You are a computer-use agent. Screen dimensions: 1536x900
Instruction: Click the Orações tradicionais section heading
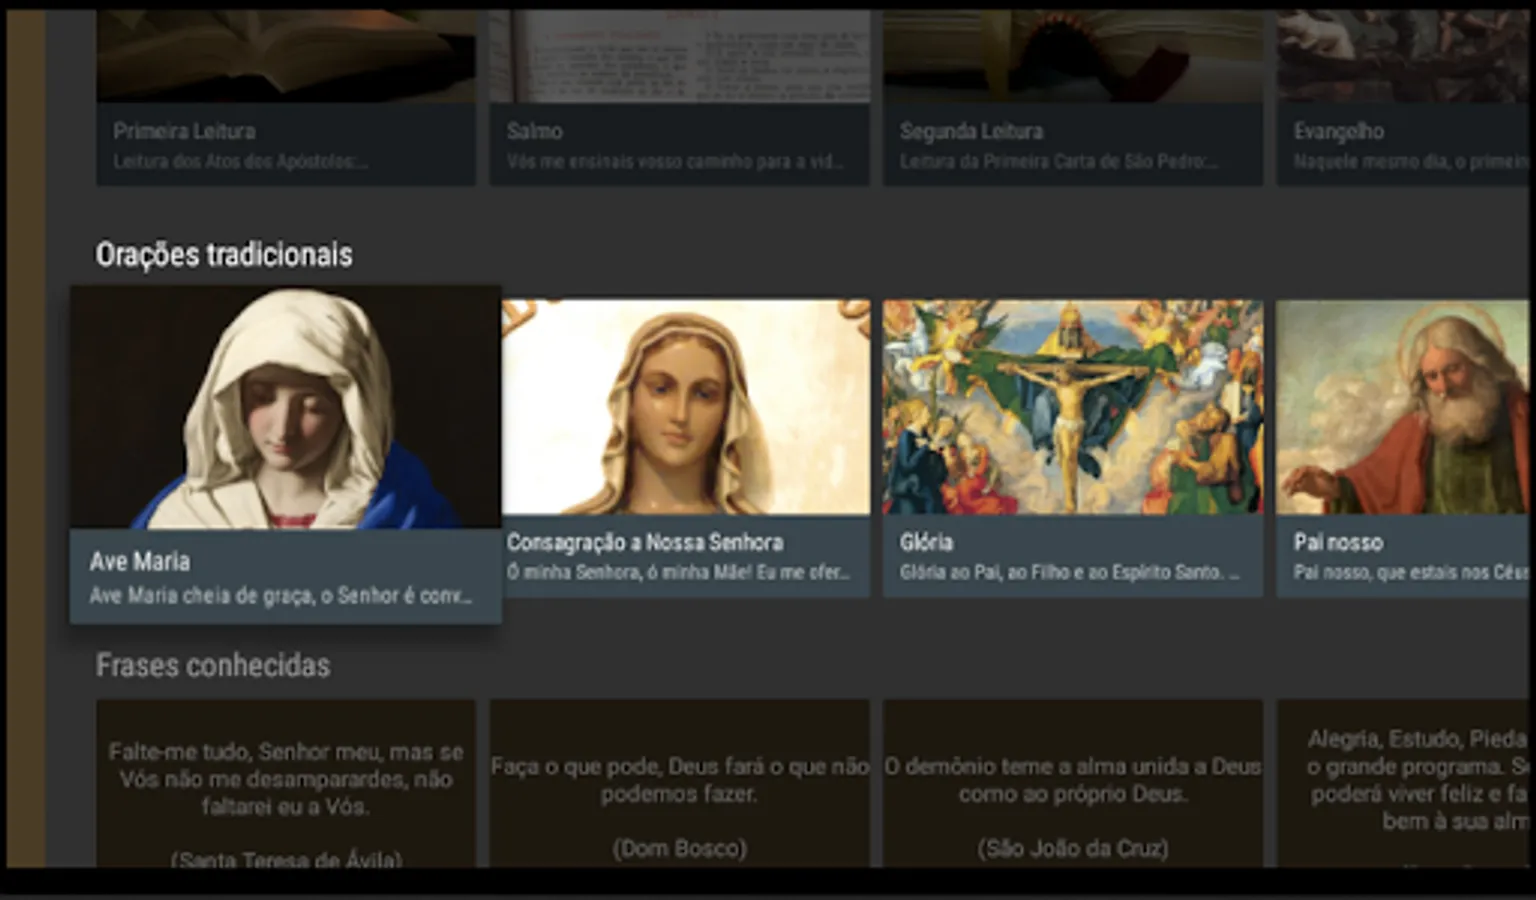224,255
